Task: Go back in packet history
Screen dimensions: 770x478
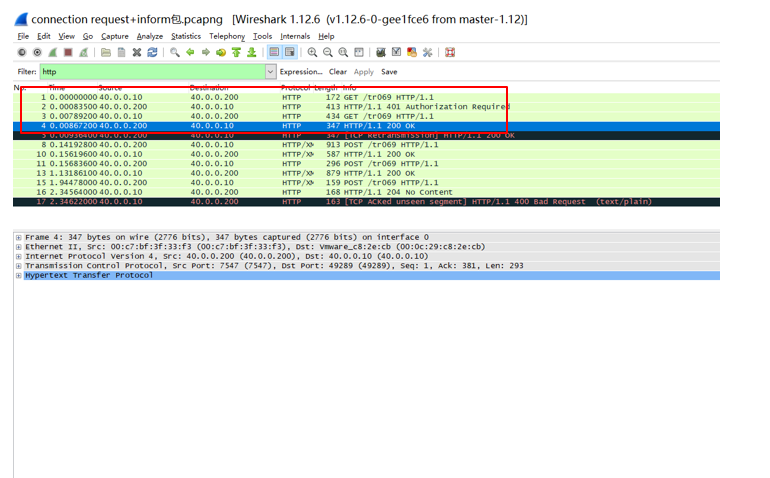Action: 190,52
